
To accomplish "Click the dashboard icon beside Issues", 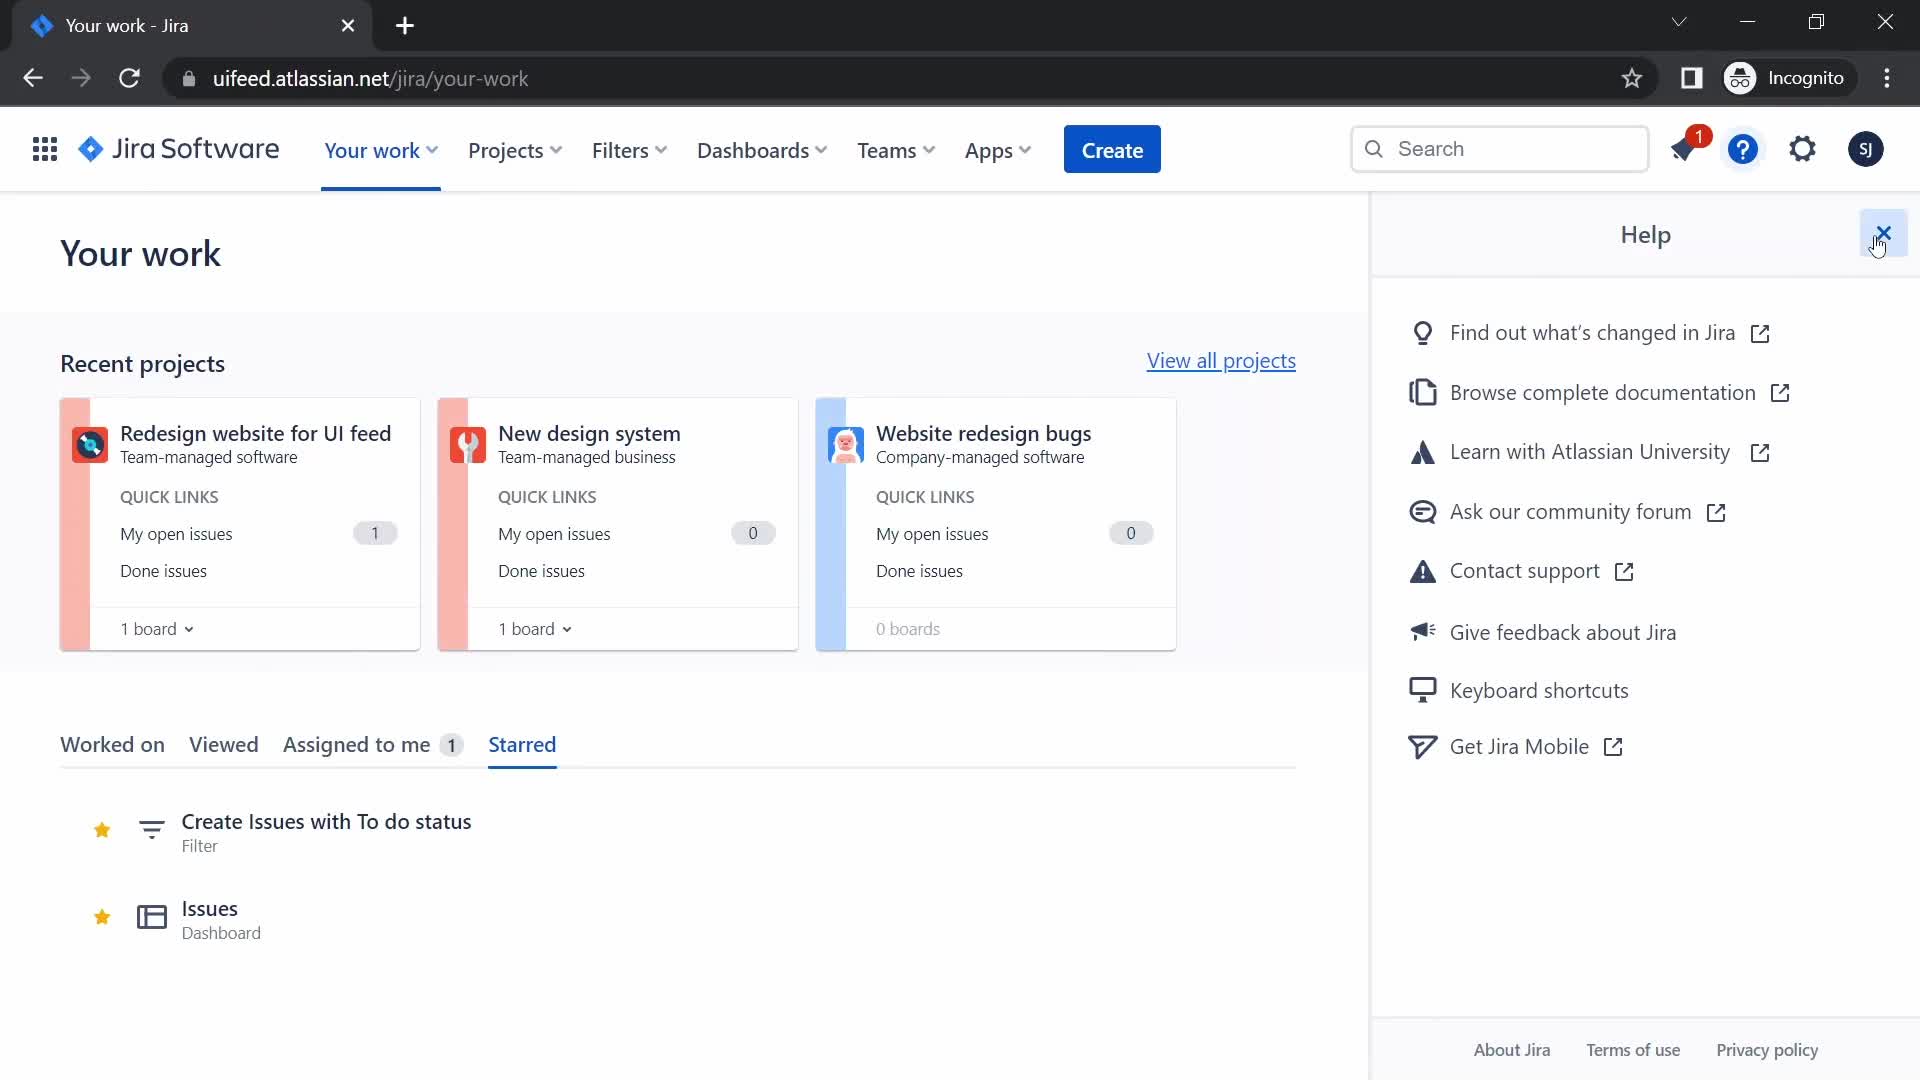I will pyautogui.click(x=151, y=917).
